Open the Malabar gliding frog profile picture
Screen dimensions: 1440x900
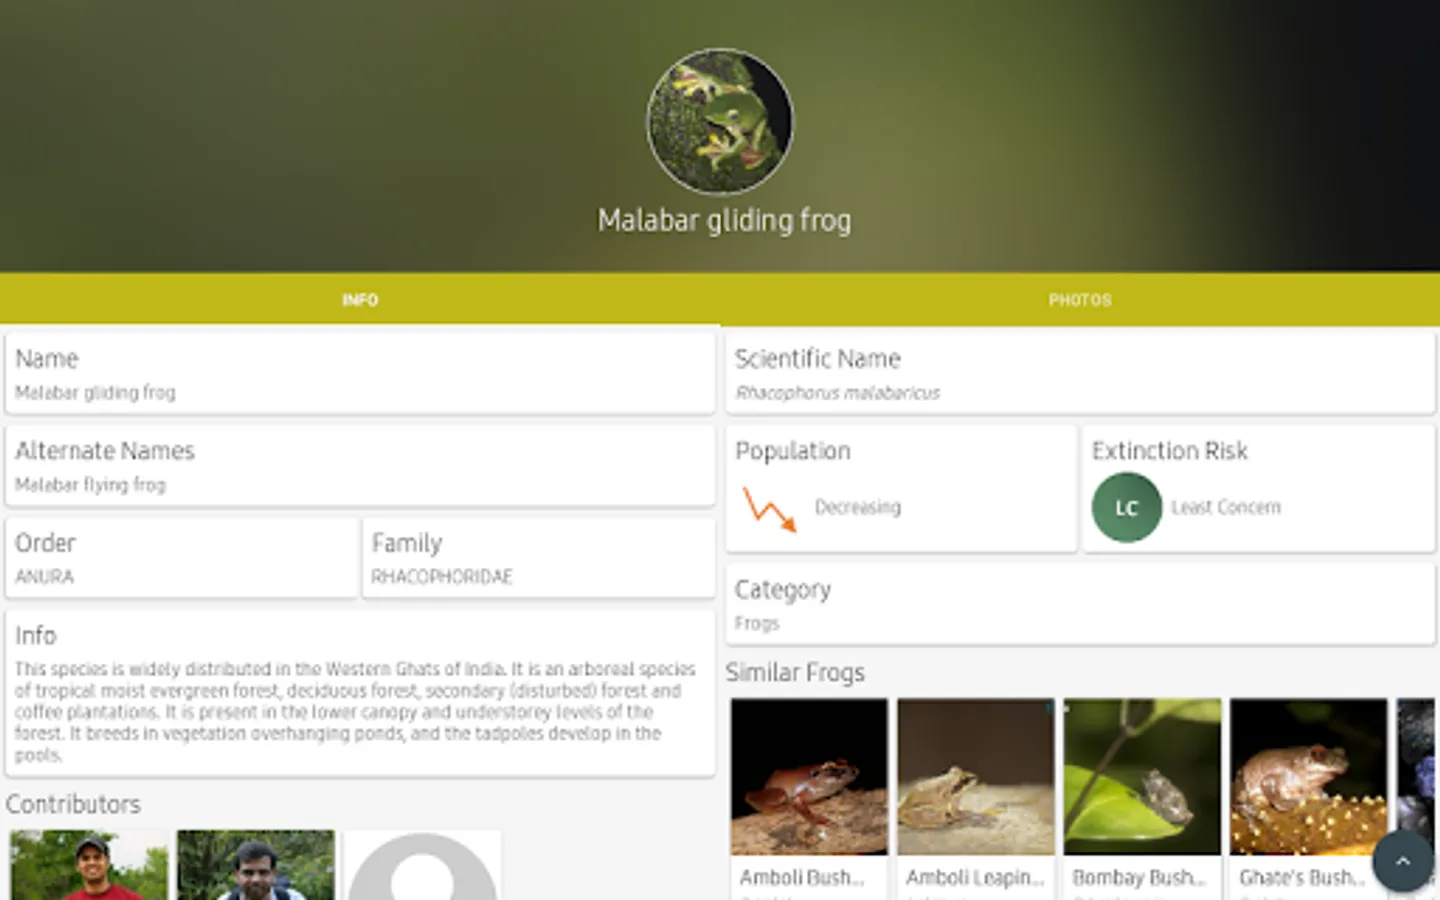720,121
